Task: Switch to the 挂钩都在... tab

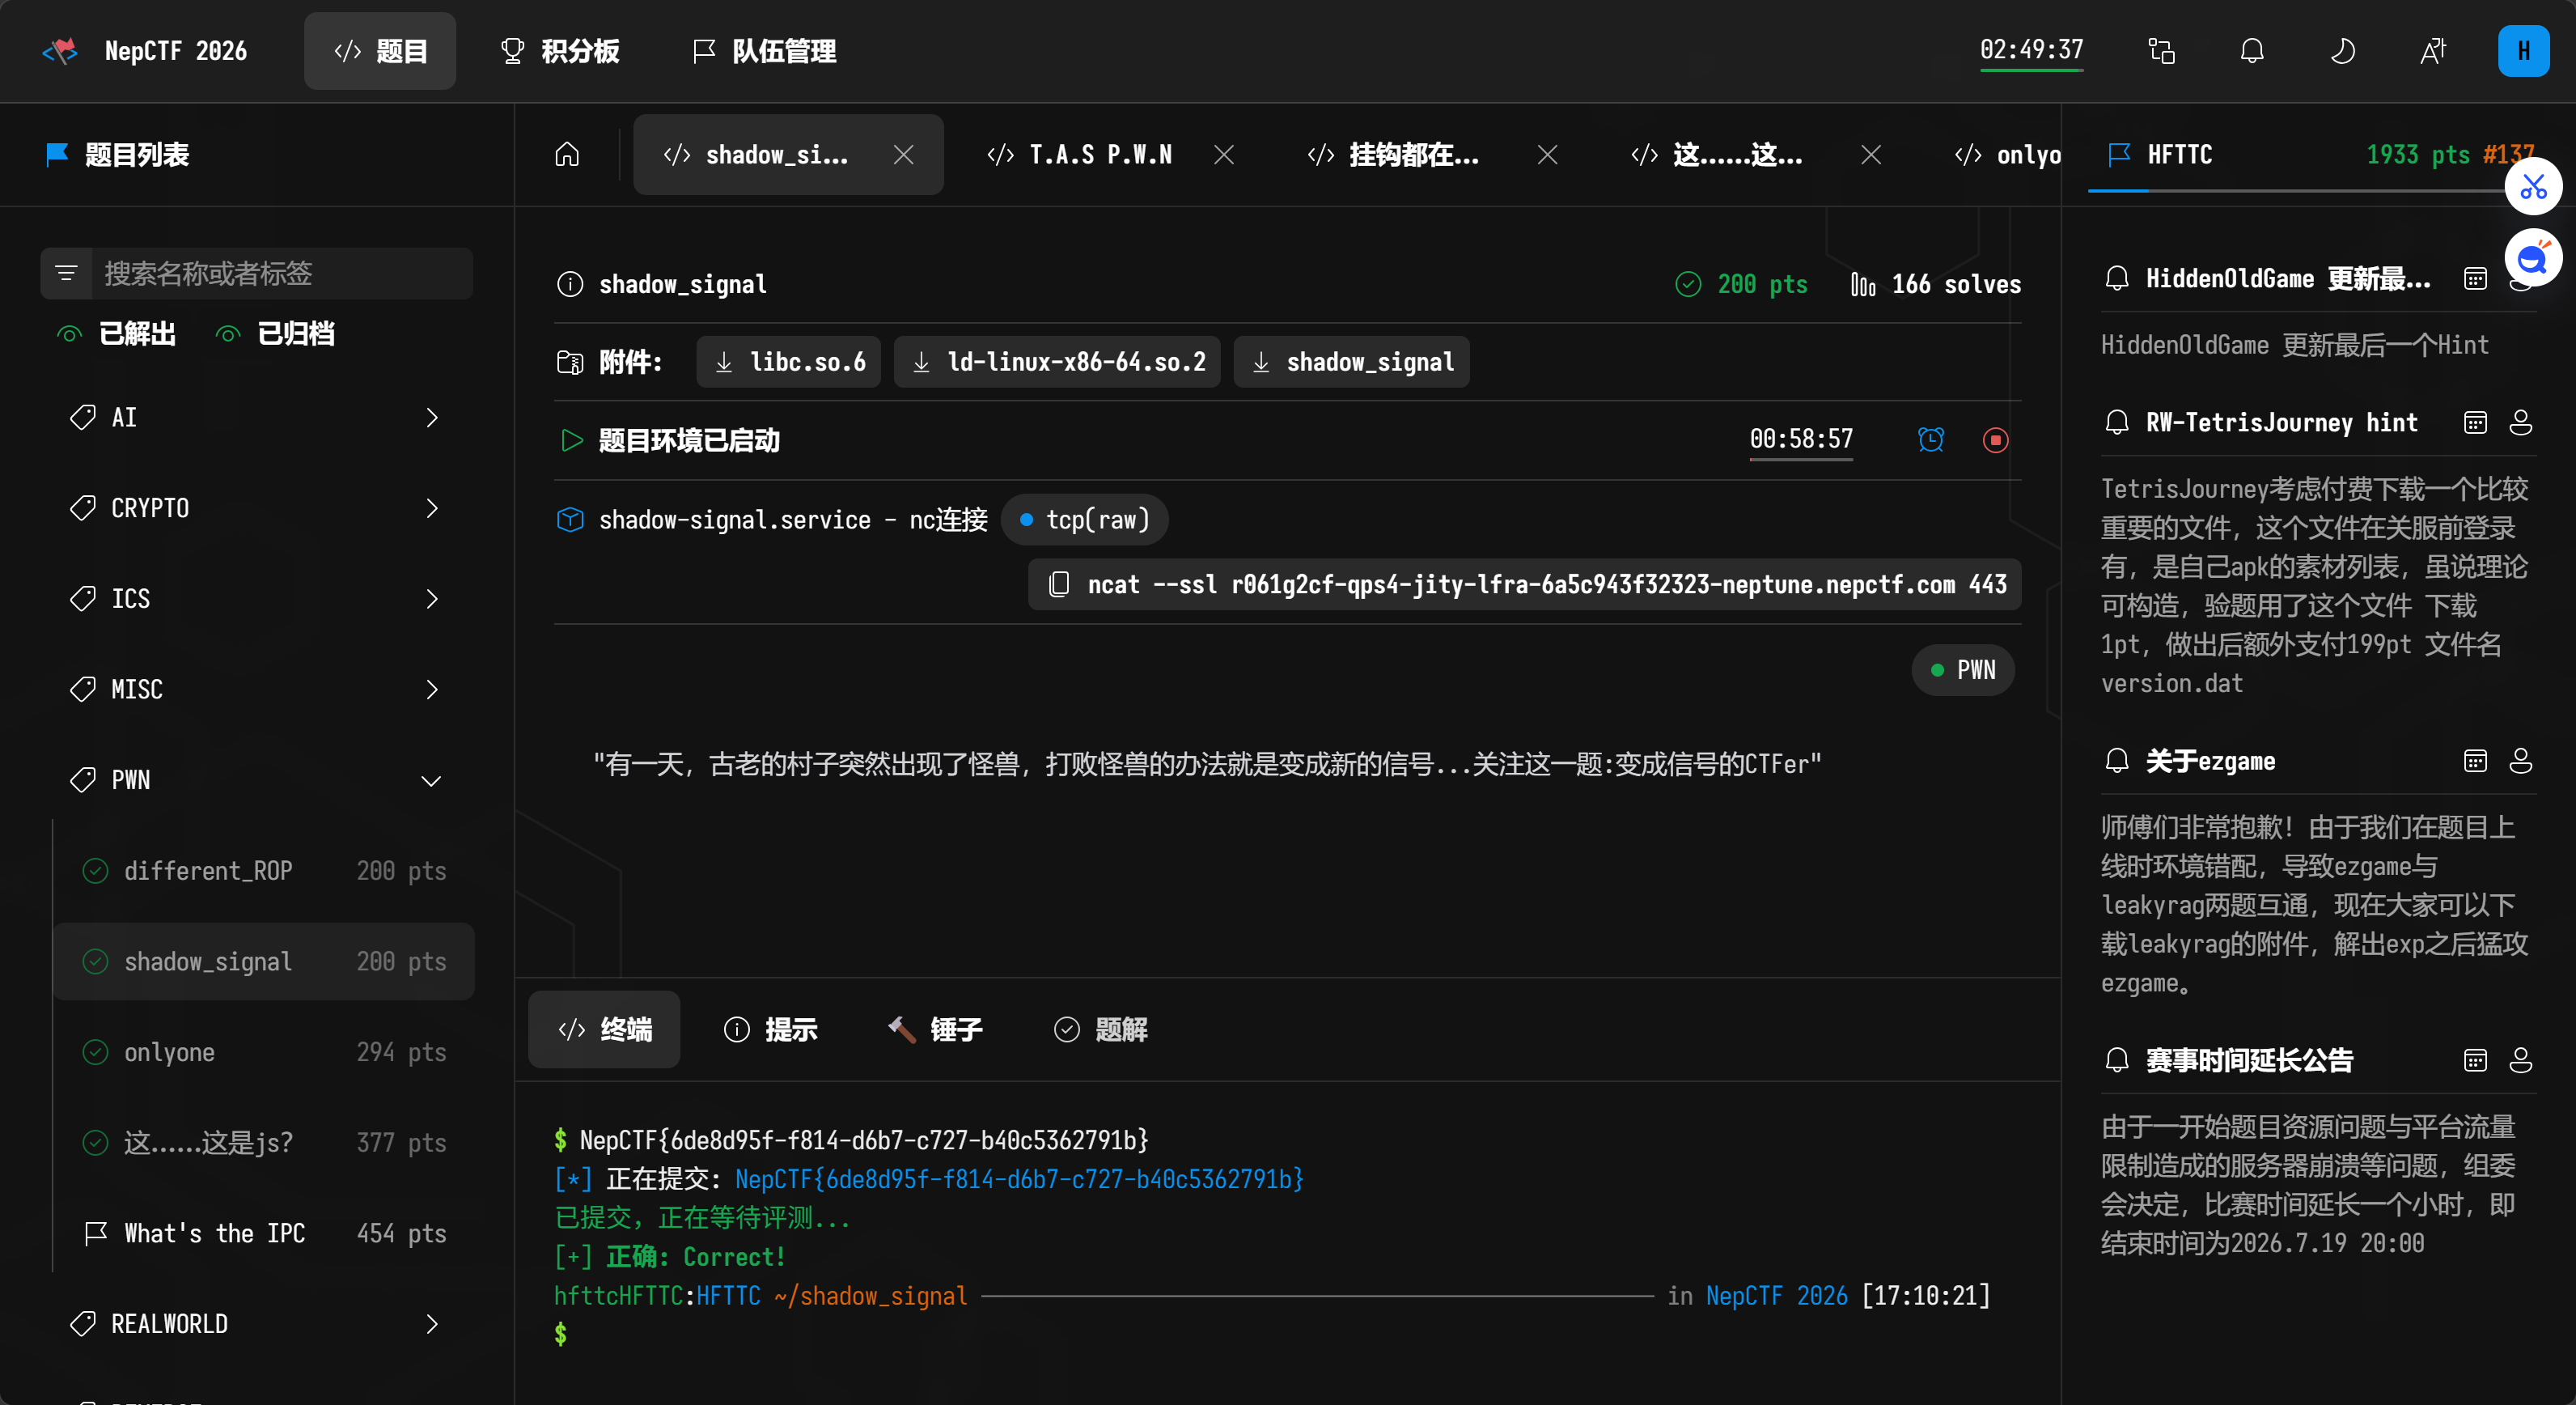Action: [x=1393, y=154]
